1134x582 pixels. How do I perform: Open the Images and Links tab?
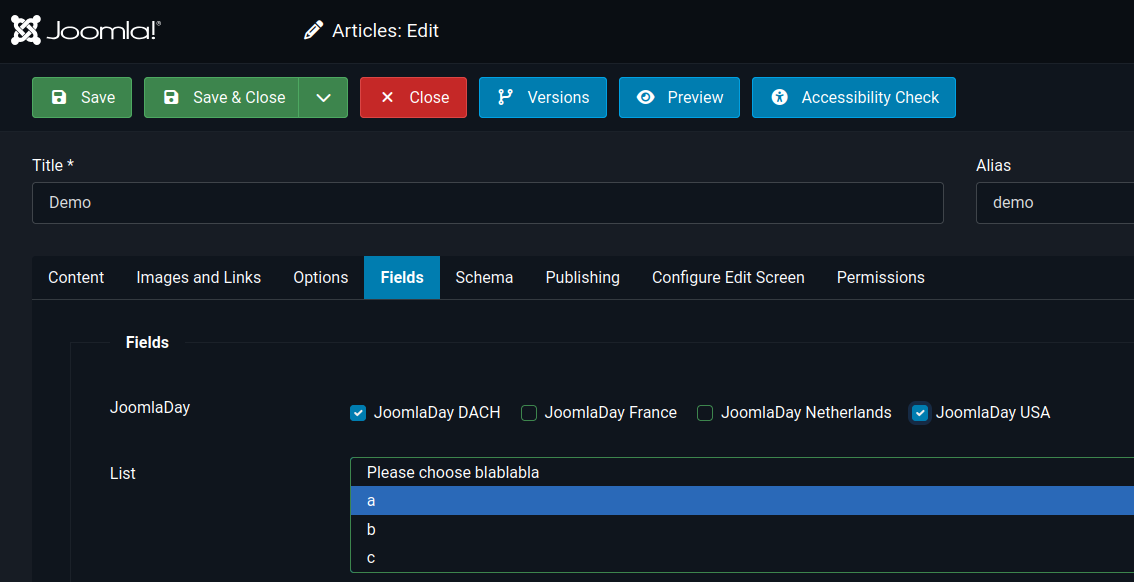199,278
